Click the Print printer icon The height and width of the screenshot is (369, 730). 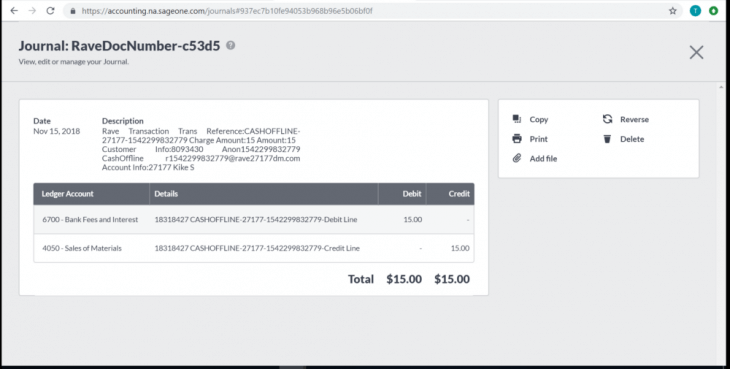pyautogui.click(x=517, y=139)
